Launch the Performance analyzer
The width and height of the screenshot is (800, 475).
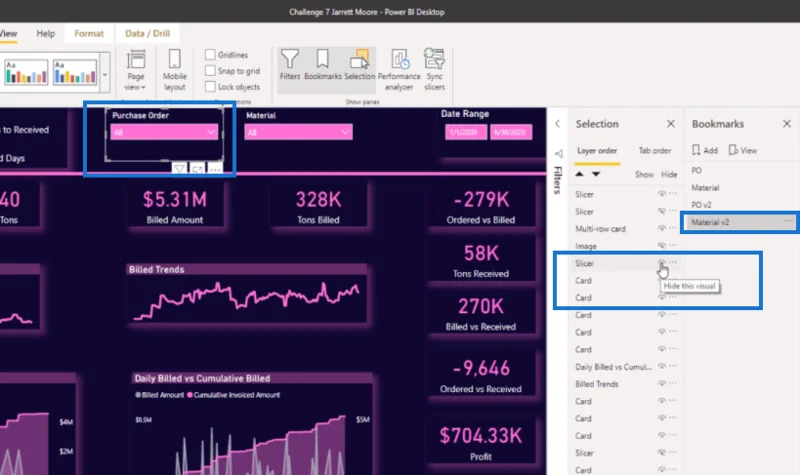[x=399, y=70]
